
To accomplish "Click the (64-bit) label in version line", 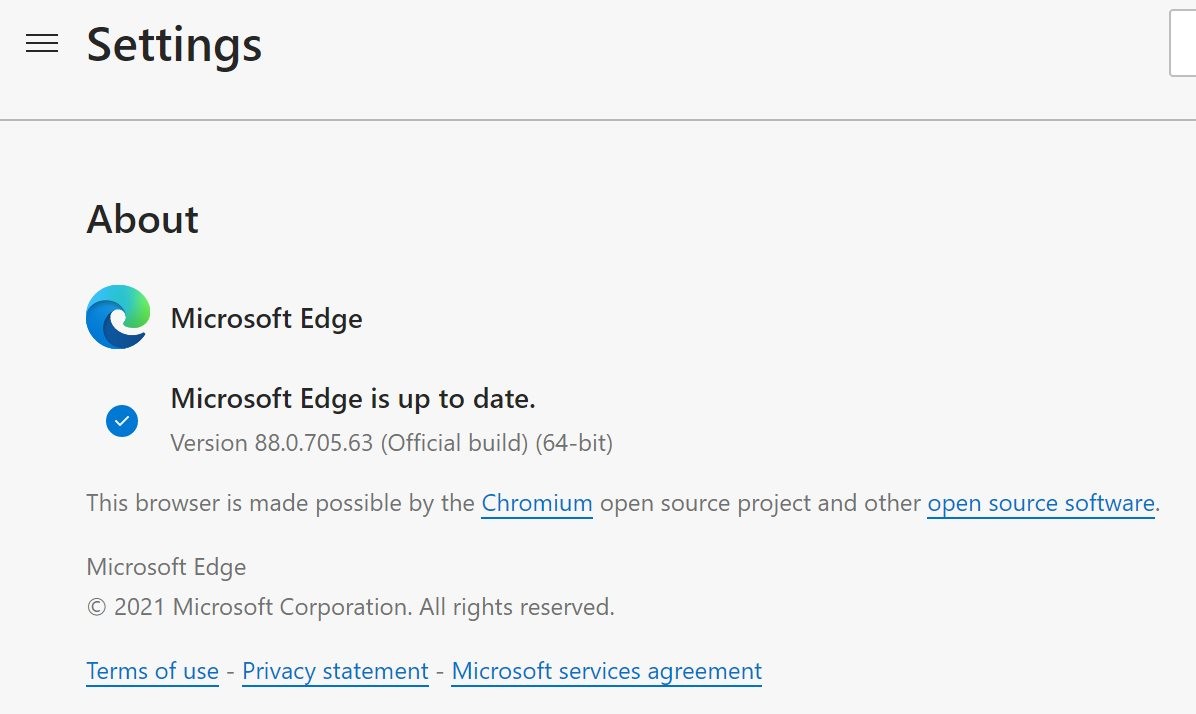I will 574,443.
